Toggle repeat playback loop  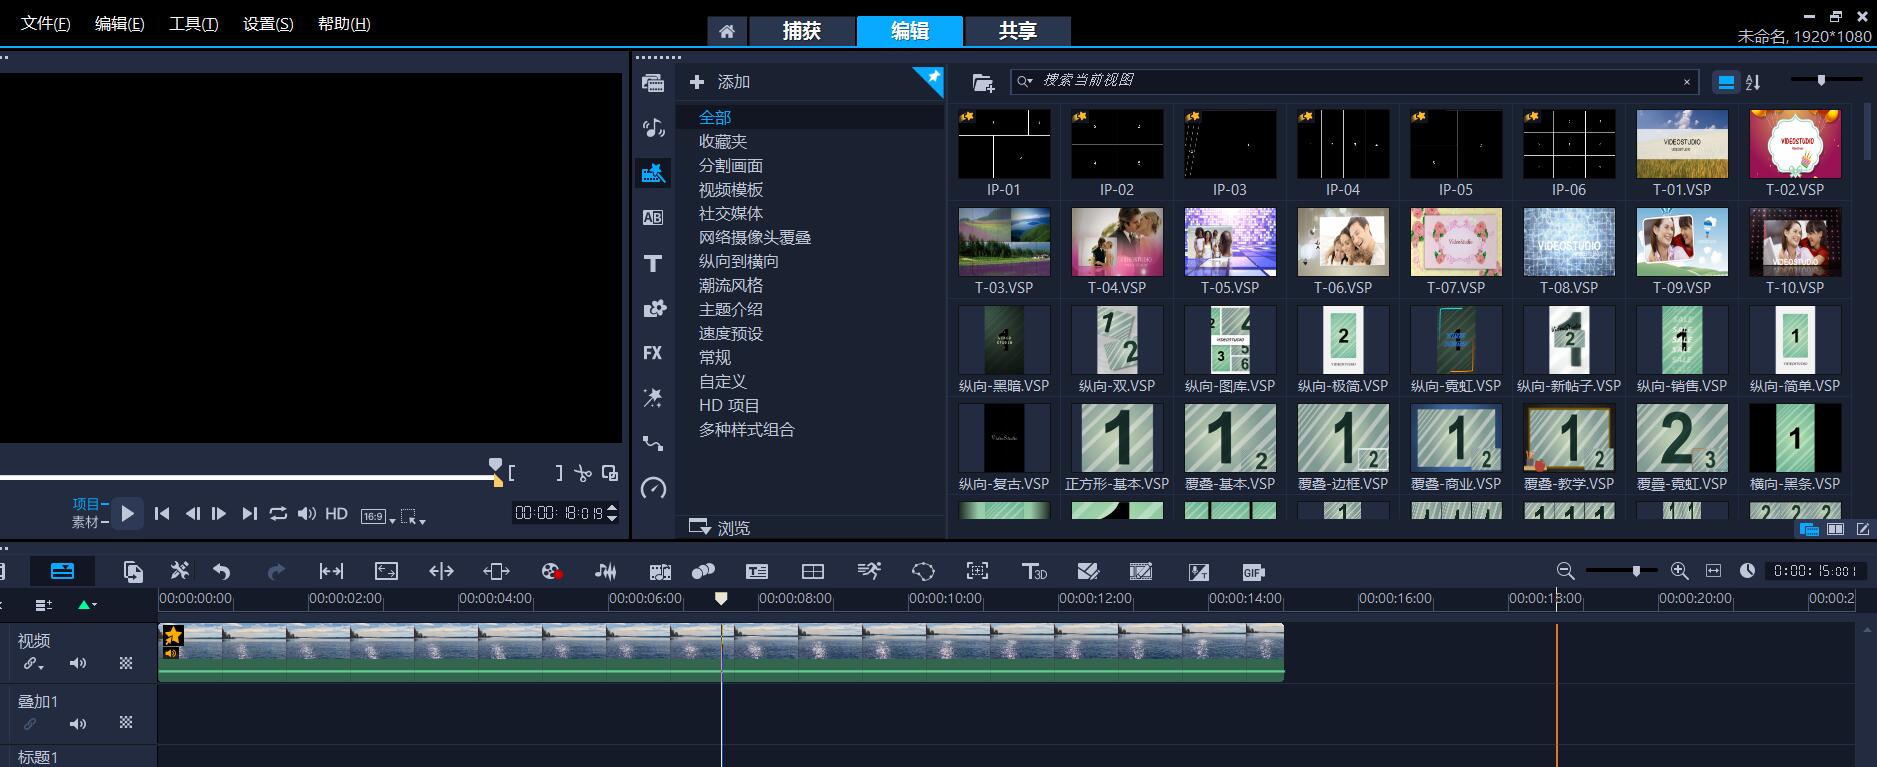pos(278,513)
